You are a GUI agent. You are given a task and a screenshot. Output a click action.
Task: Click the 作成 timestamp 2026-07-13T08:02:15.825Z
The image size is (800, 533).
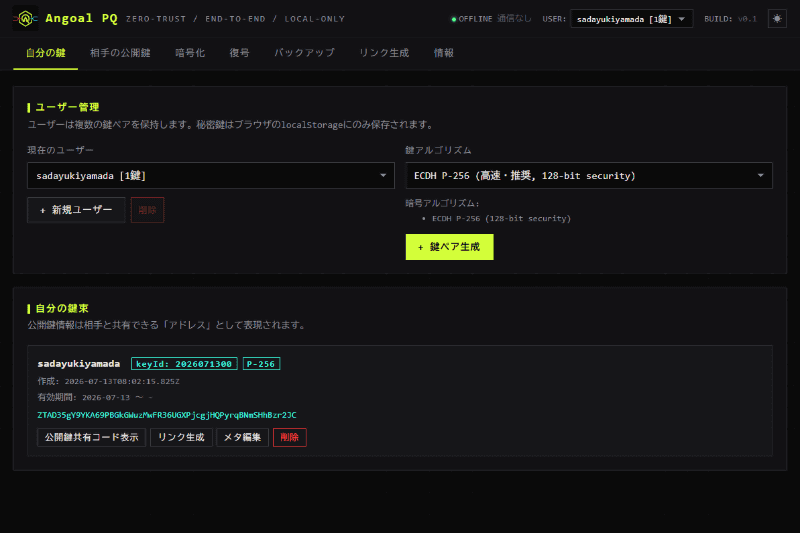click(x=108, y=381)
